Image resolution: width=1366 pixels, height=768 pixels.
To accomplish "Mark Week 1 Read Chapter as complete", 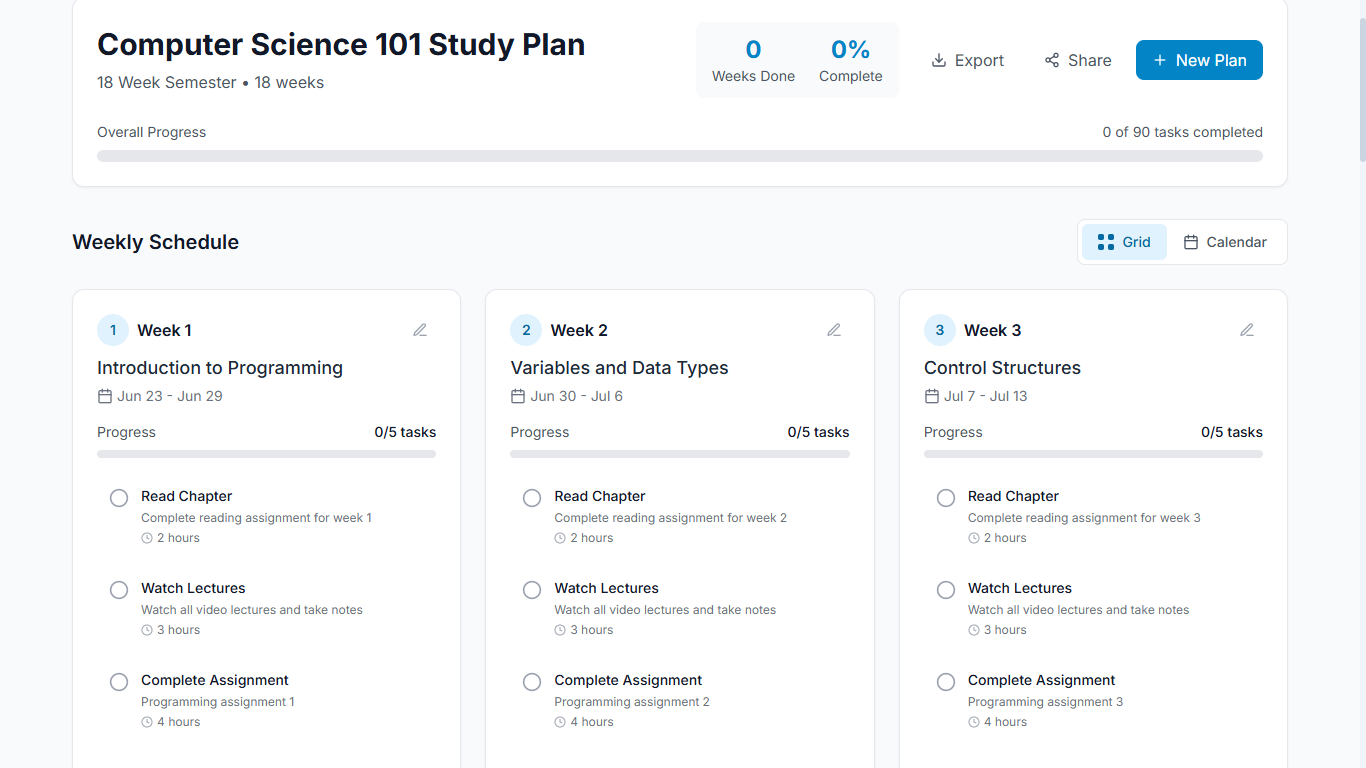I will pos(119,498).
